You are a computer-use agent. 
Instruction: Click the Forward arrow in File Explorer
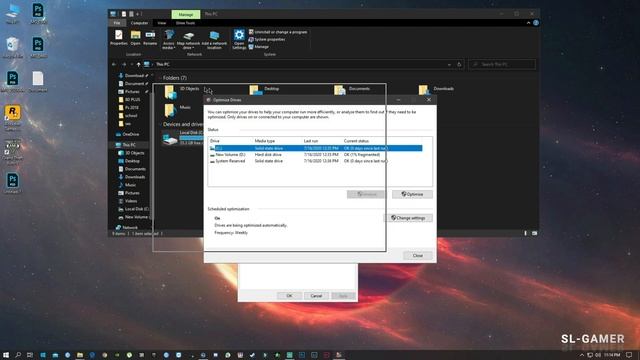pyautogui.click(x=124, y=64)
